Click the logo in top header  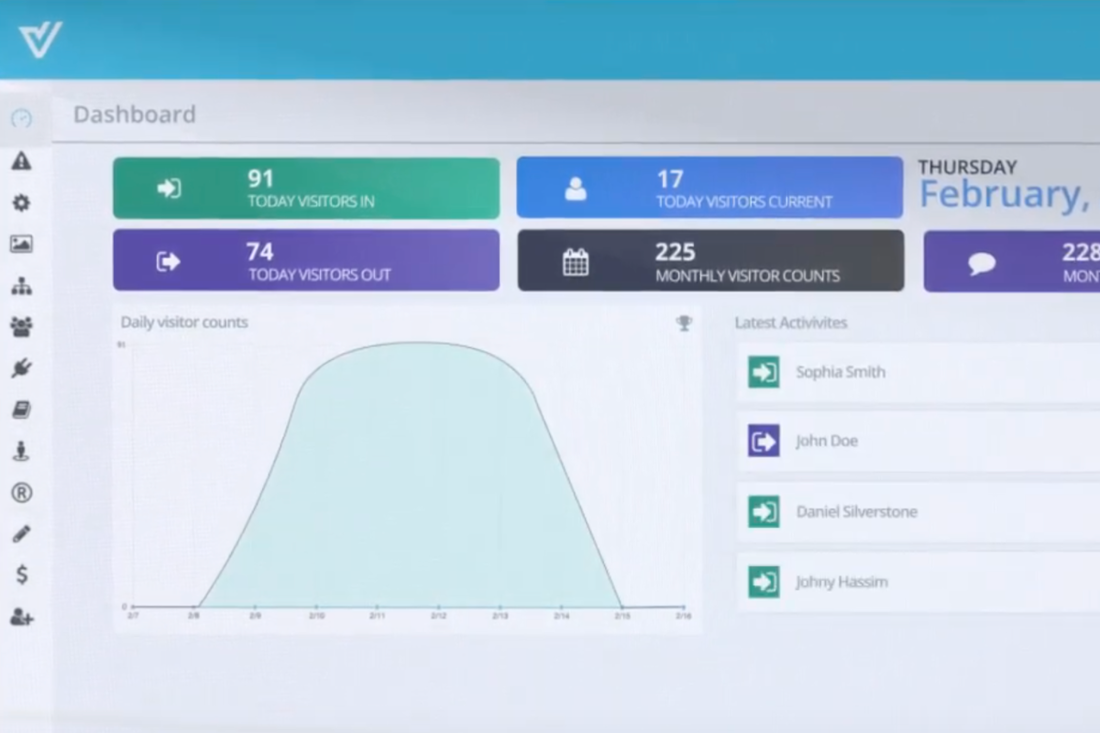[40, 39]
